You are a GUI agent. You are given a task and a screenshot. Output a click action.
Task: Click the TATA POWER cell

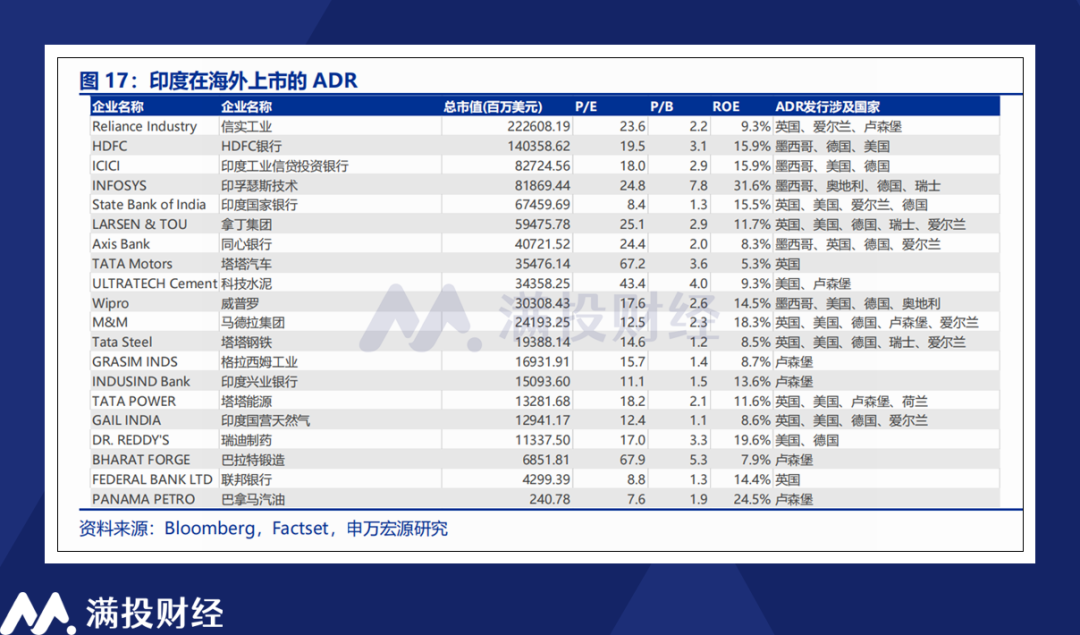[x=134, y=401]
